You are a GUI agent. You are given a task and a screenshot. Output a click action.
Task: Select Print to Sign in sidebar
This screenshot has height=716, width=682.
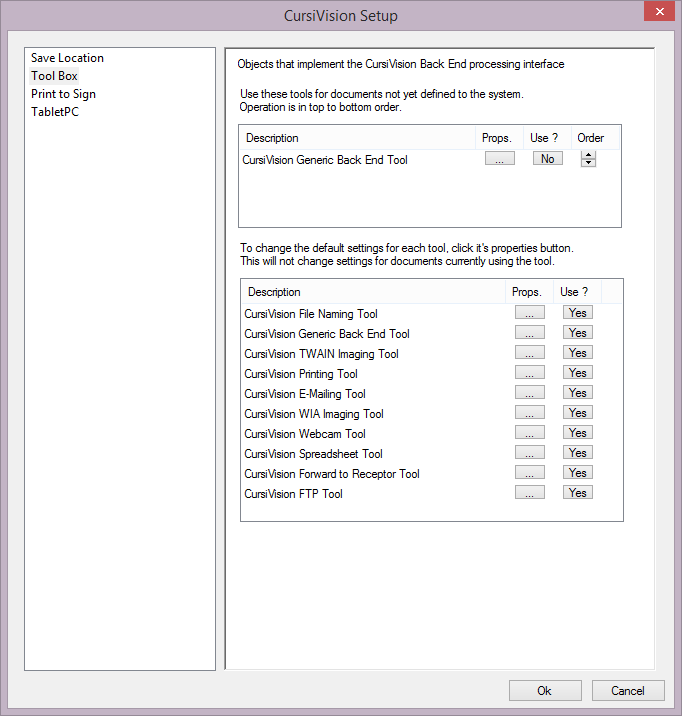[63, 94]
